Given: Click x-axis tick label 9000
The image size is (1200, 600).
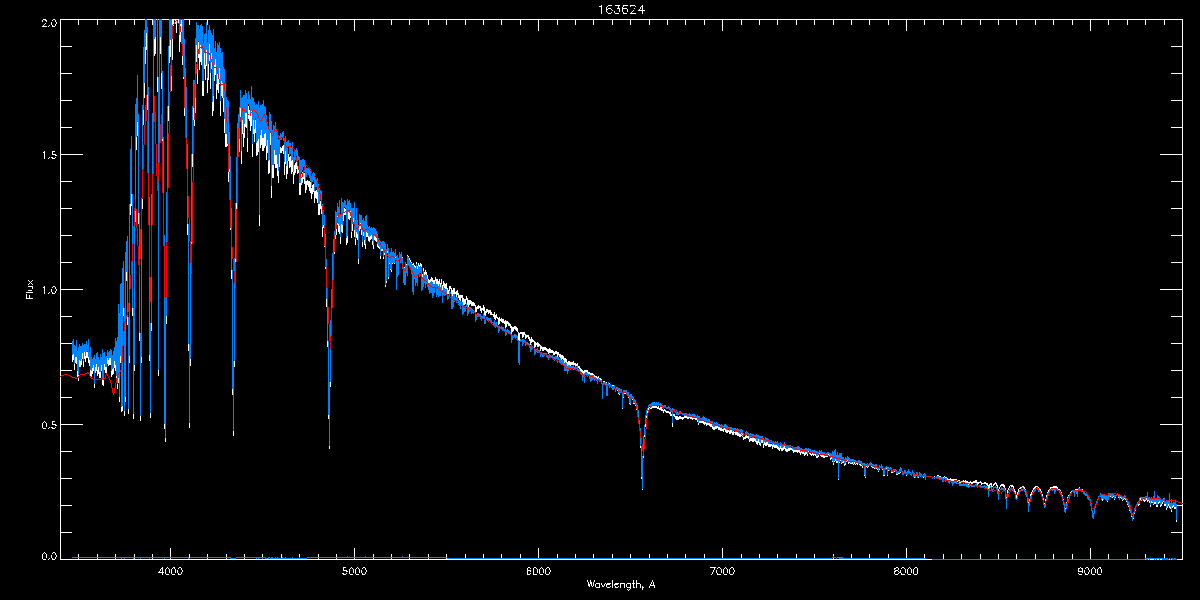Looking at the screenshot, I should (x=1090, y=571).
